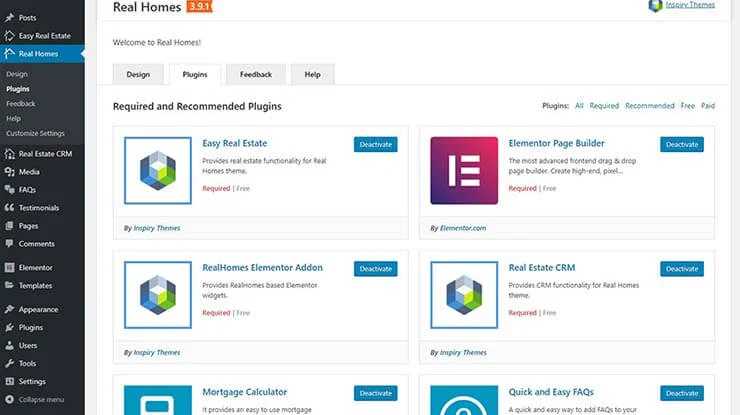Deactivate RealHomes Elementor Addon plugin

click(x=376, y=269)
